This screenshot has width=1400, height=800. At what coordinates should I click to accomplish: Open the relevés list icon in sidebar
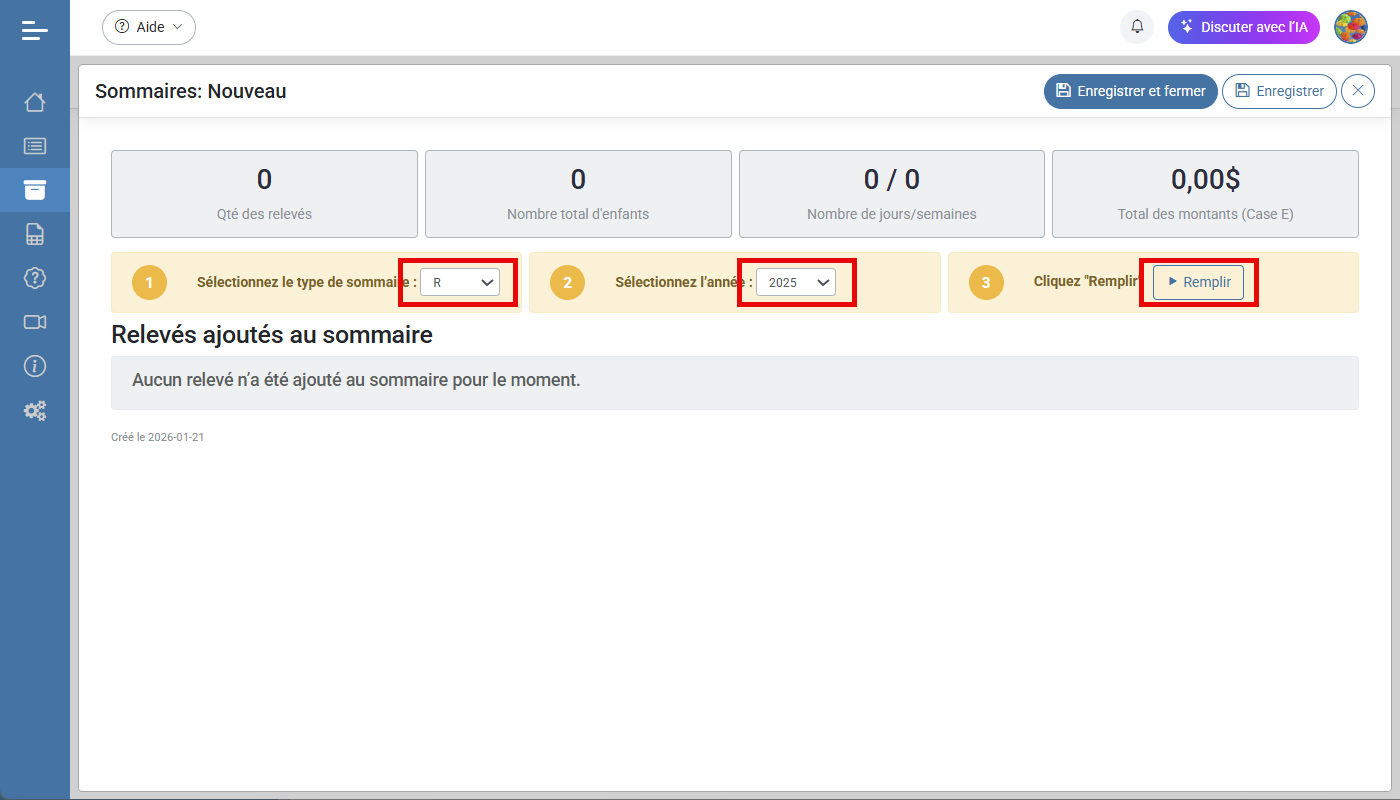tap(35, 145)
